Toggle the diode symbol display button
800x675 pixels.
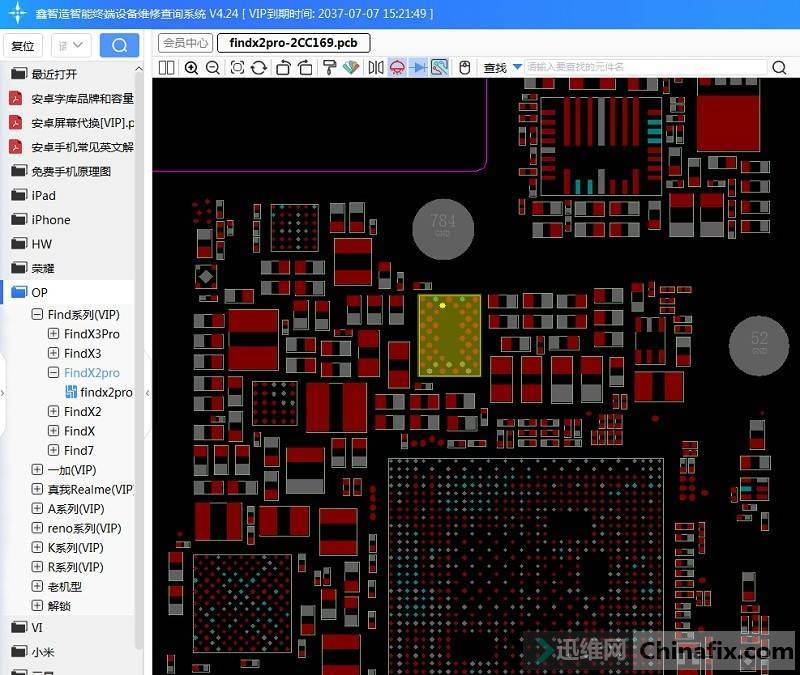pyautogui.click(x=419, y=67)
